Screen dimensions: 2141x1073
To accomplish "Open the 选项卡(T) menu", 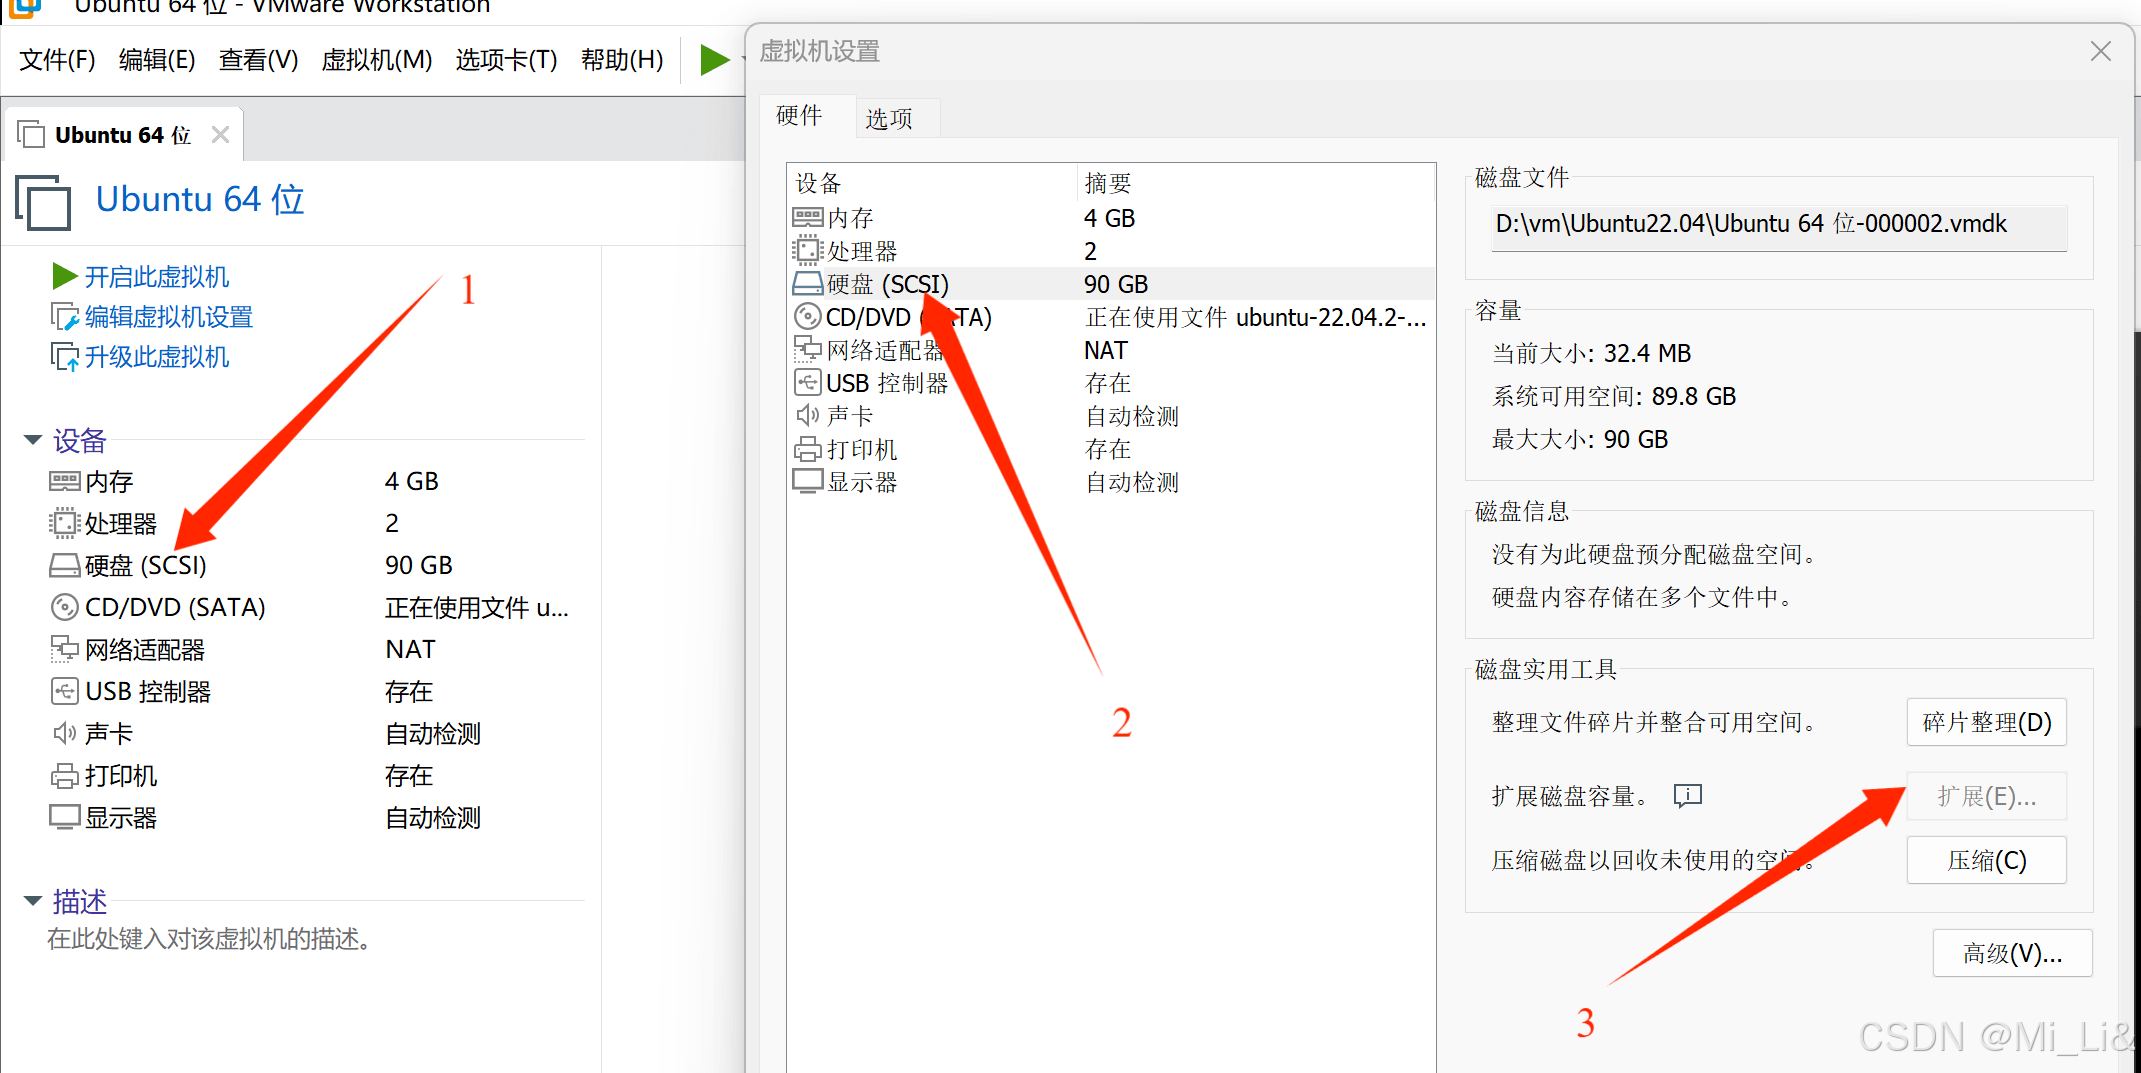I will (x=506, y=60).
